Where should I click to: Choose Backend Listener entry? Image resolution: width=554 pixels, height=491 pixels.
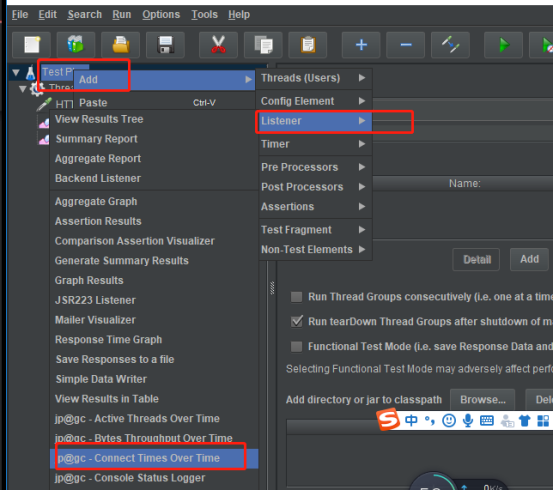[154, 179]
